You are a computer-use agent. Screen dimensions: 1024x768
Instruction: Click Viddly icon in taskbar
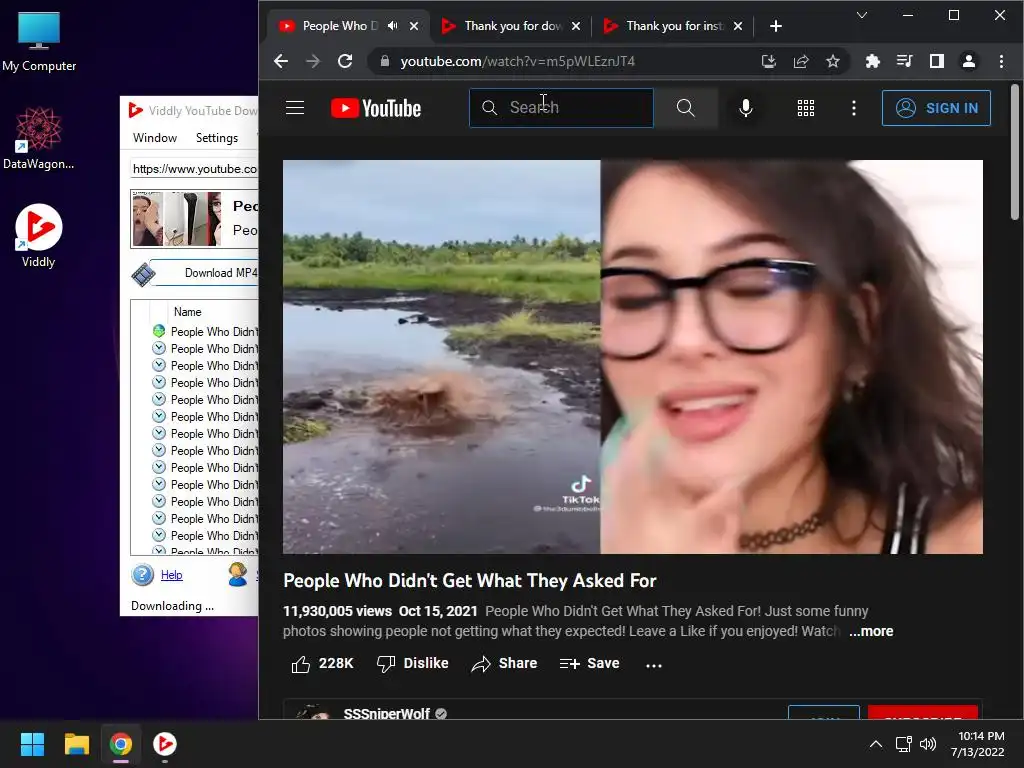pos(165,744)
